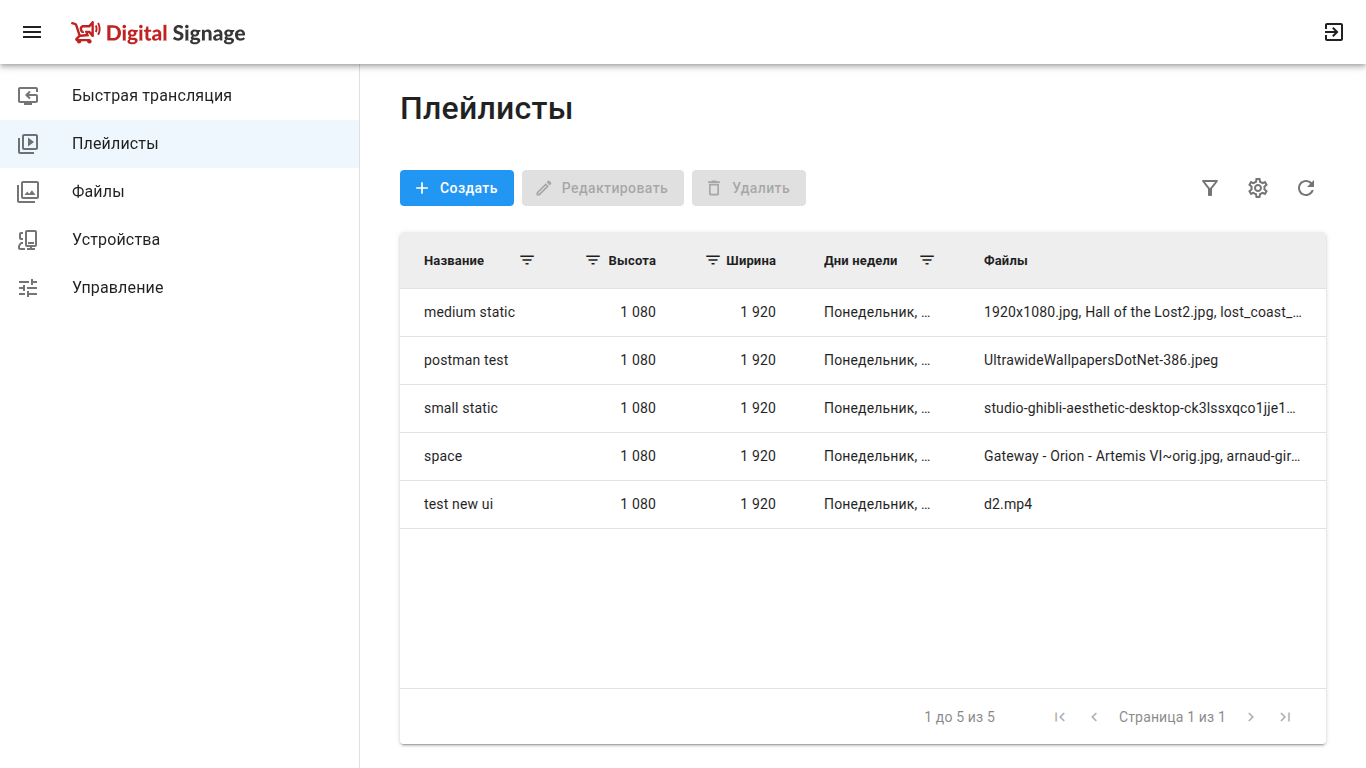Open the Название column filter menu
The height and width of the screenshot is (768, 1366).
click(527, 260)
